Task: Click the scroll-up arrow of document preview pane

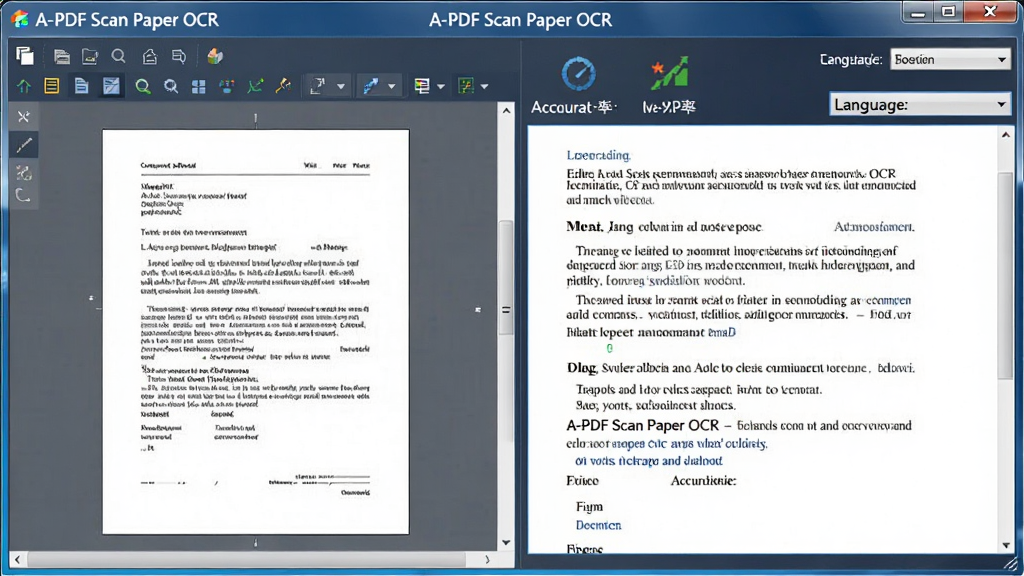Action: pos(506,111)
